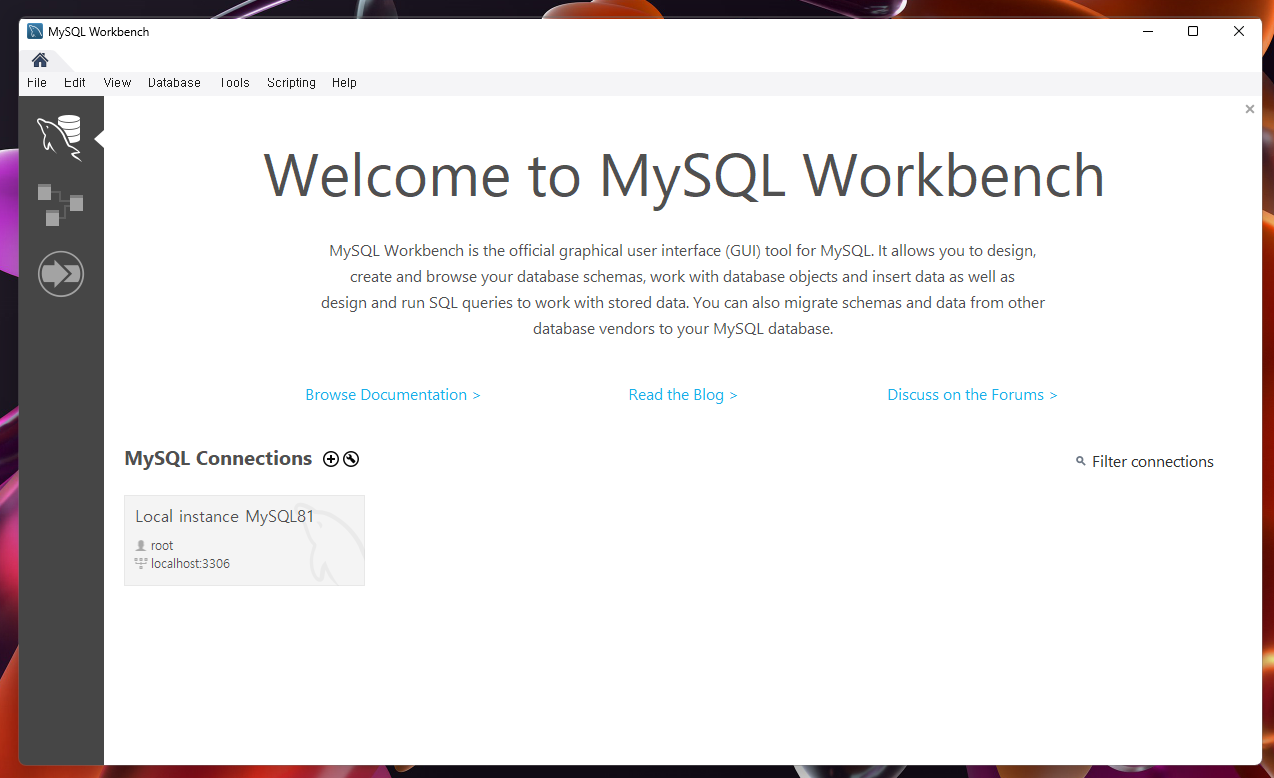1274x778 pixels.
Task: Open the Help menu
Action: pos(344,83)
